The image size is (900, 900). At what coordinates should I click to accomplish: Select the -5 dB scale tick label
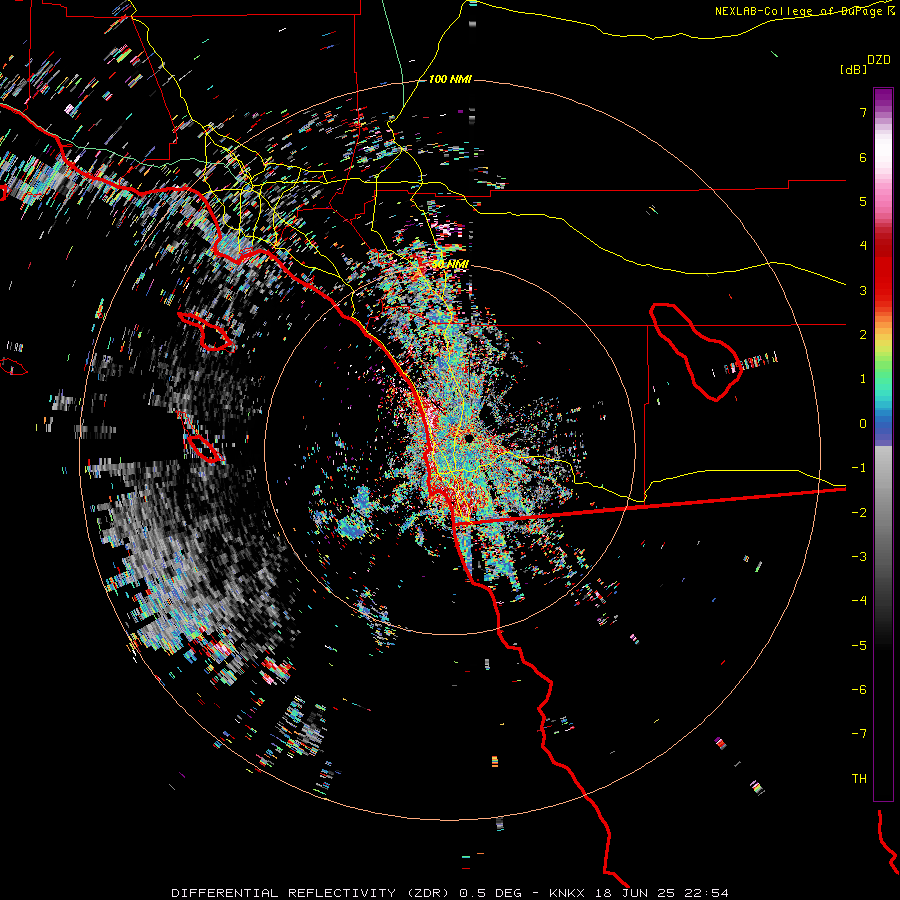(x=859, y=646)
